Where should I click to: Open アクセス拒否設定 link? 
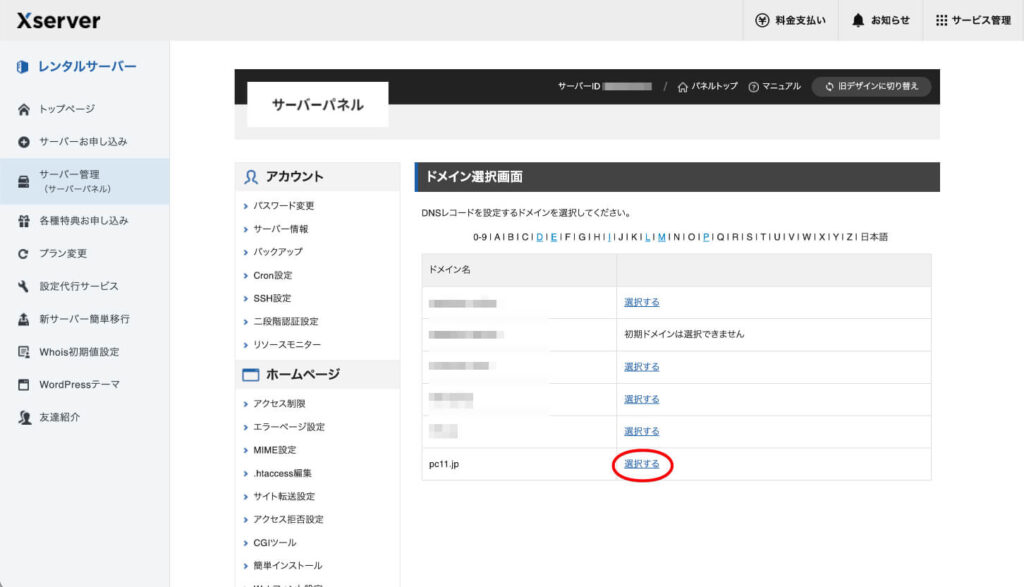click(288, 520)
